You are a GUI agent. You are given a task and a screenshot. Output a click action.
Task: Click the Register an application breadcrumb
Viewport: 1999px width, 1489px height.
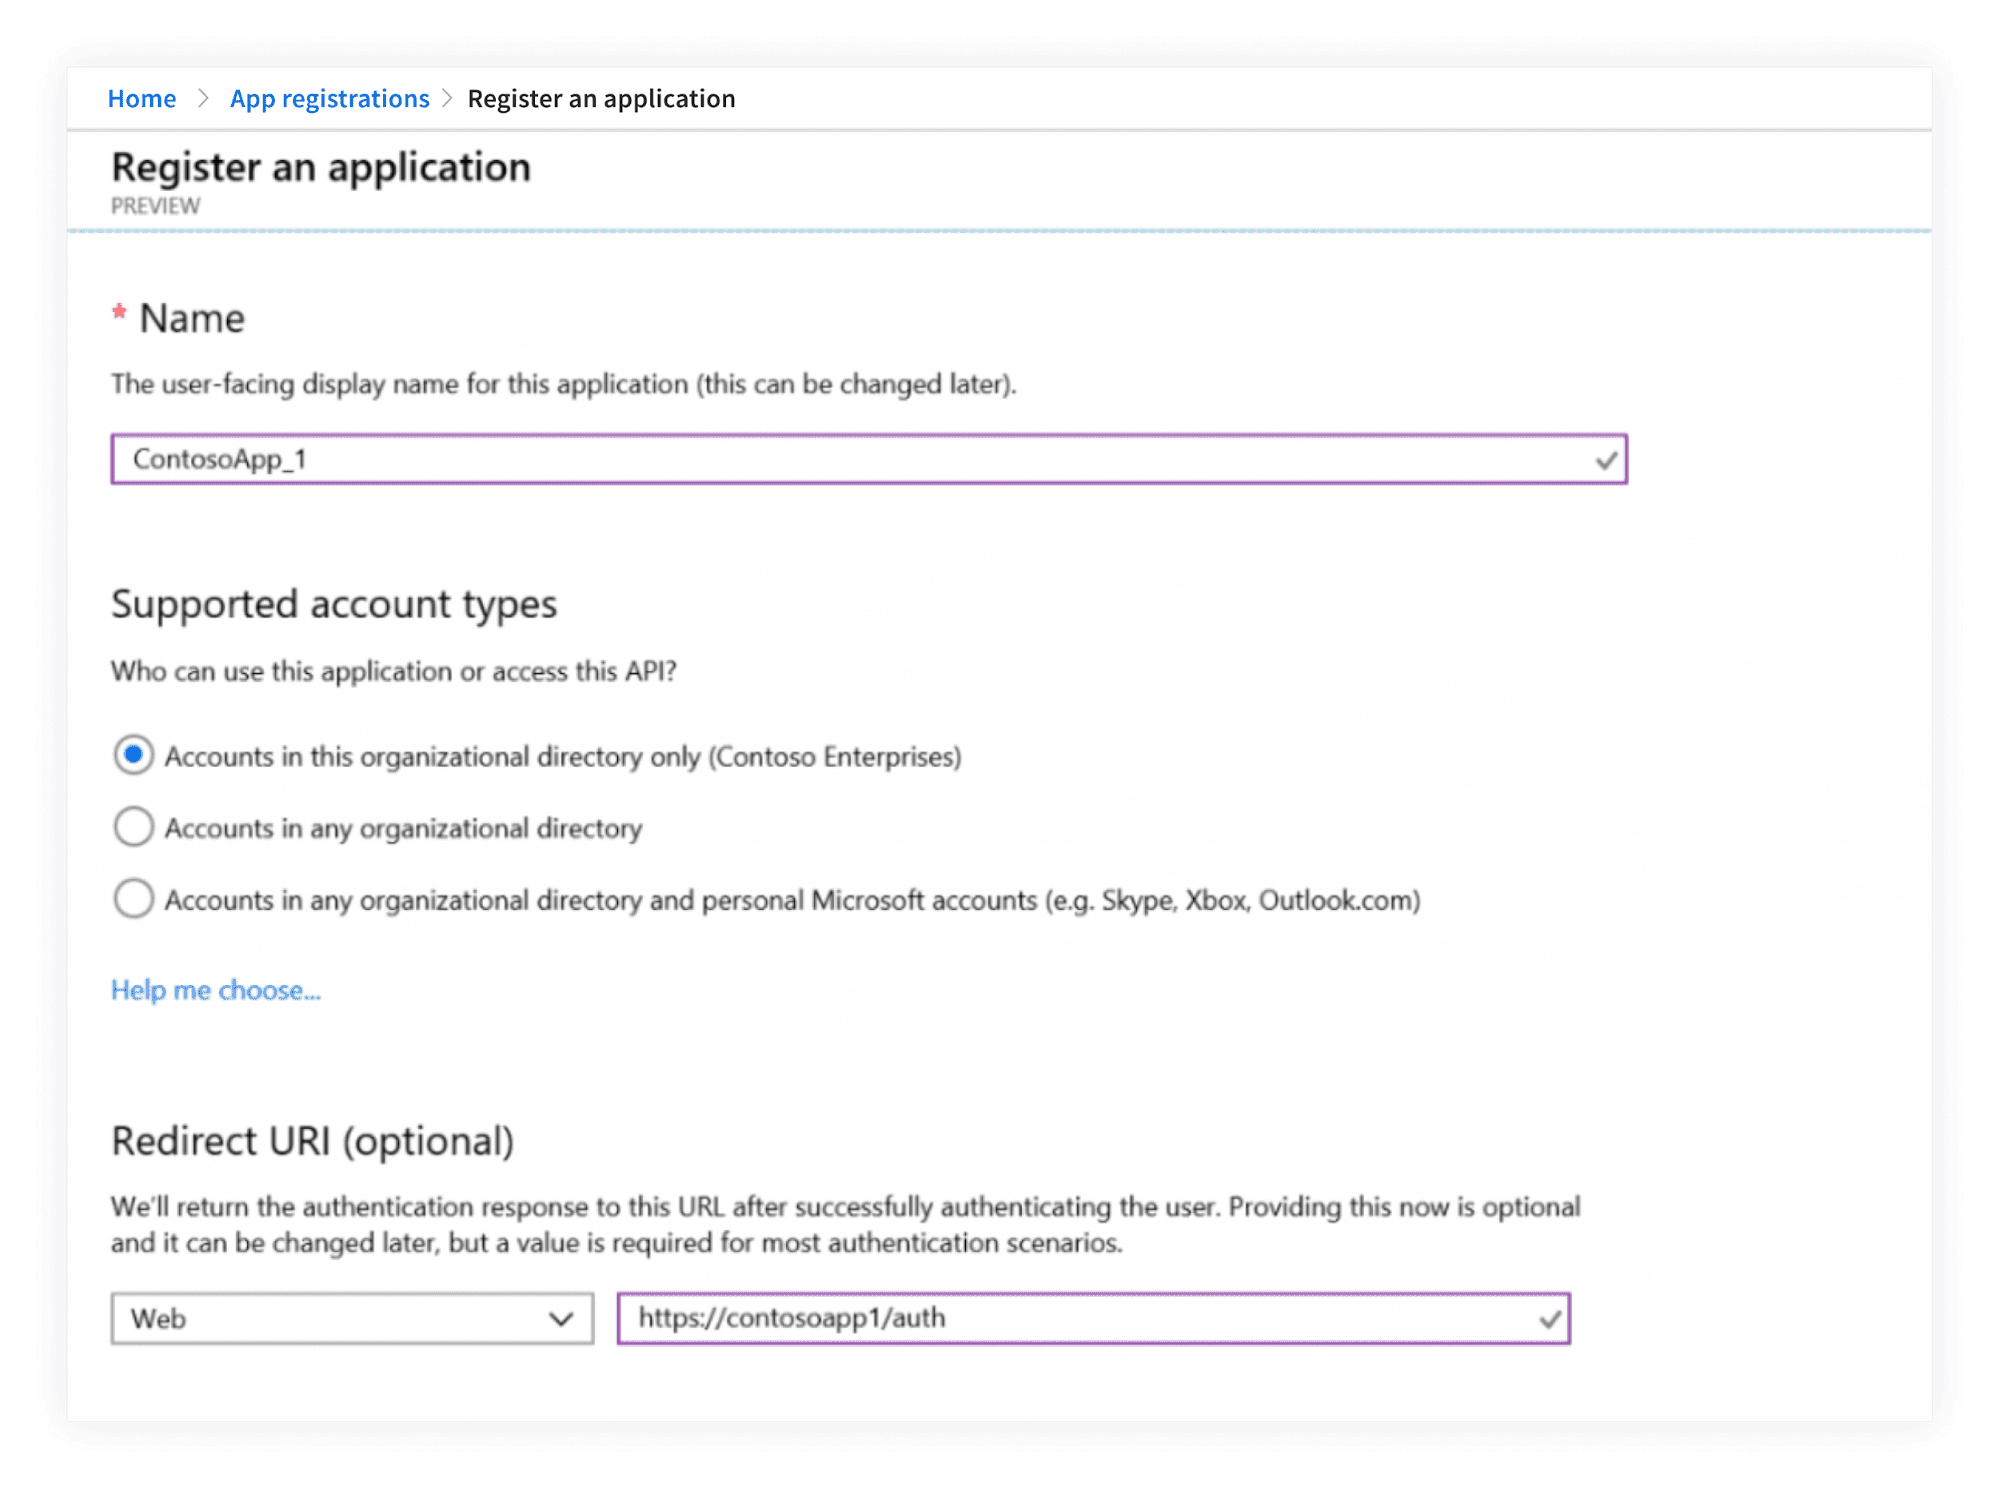(601, 99)
